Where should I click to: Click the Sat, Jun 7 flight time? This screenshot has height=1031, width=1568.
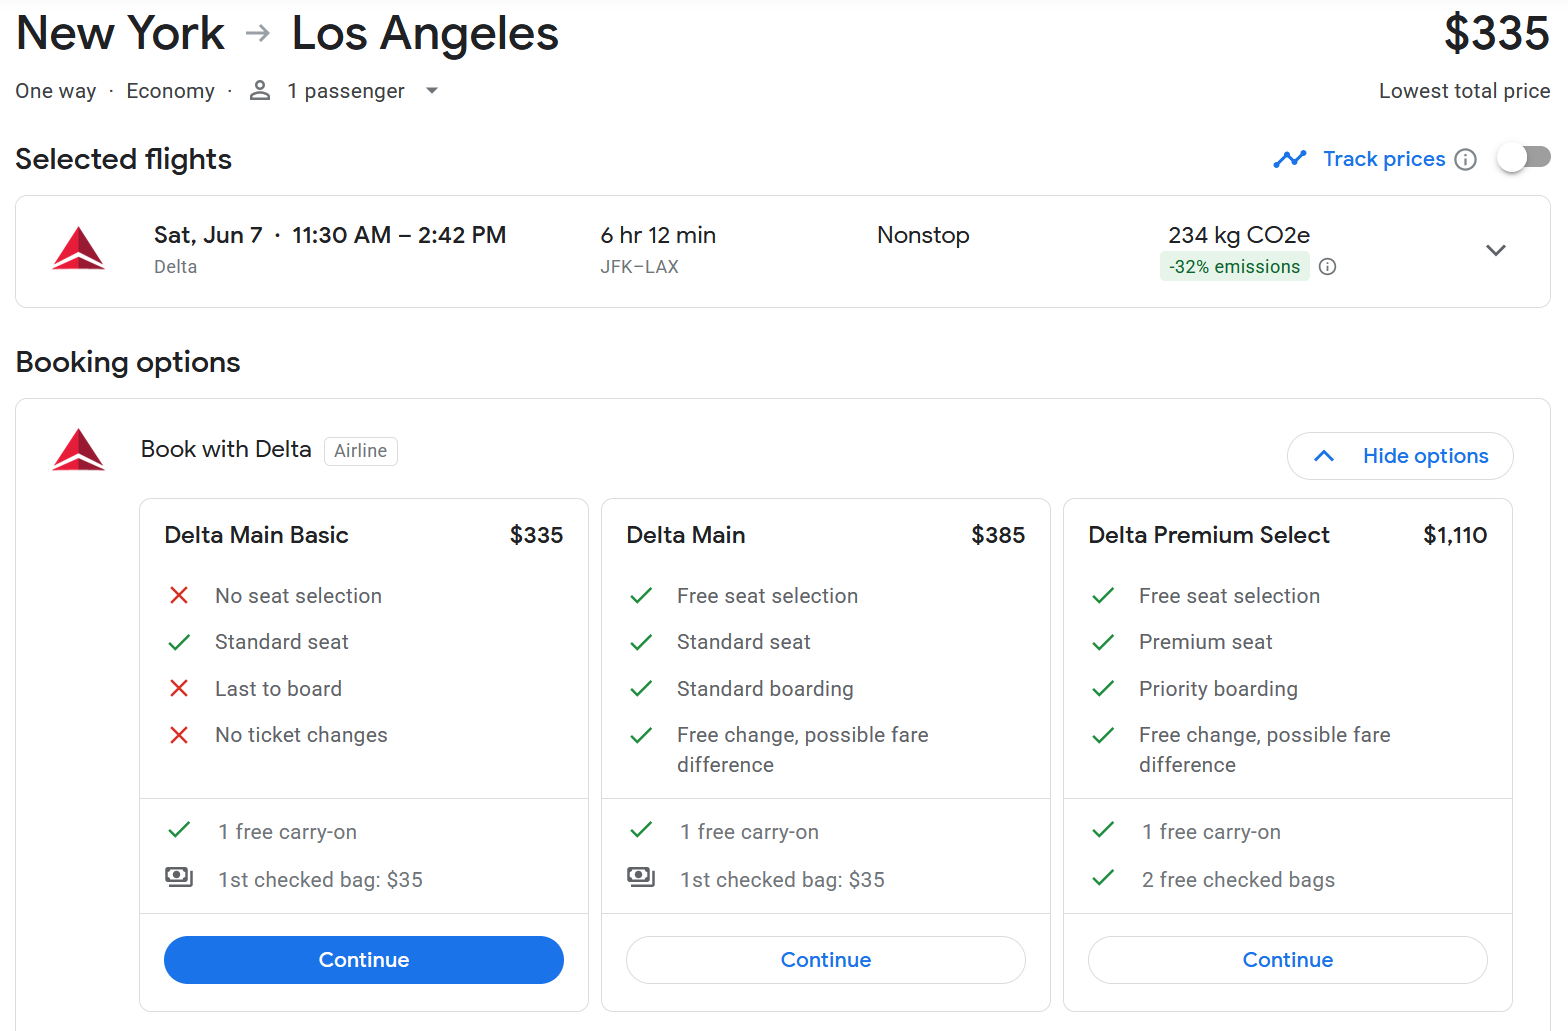click(330, 235)
